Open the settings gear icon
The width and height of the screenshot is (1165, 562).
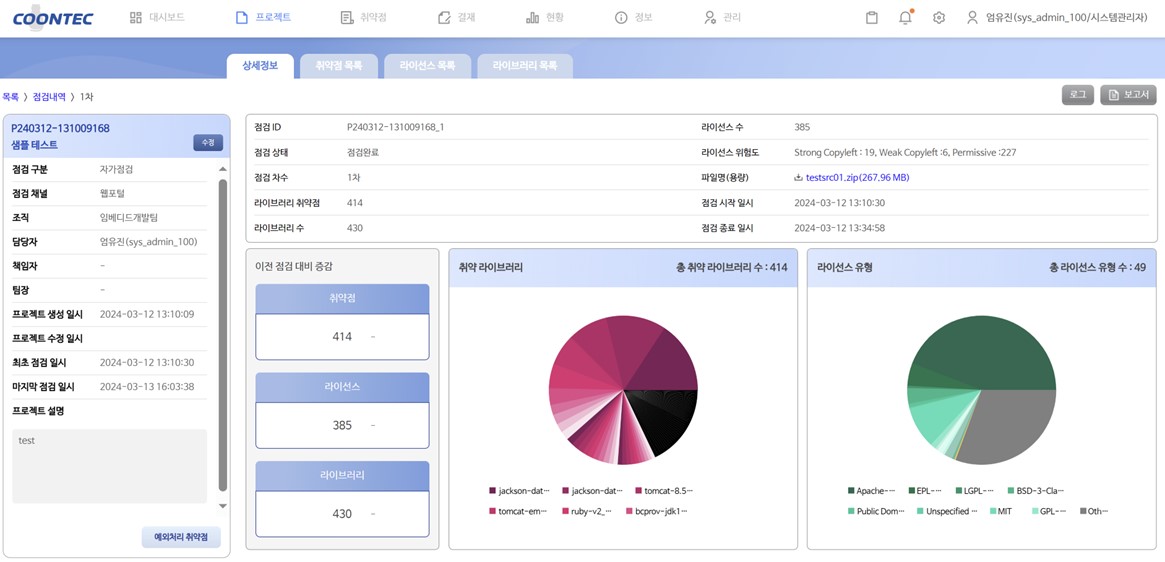938,18
